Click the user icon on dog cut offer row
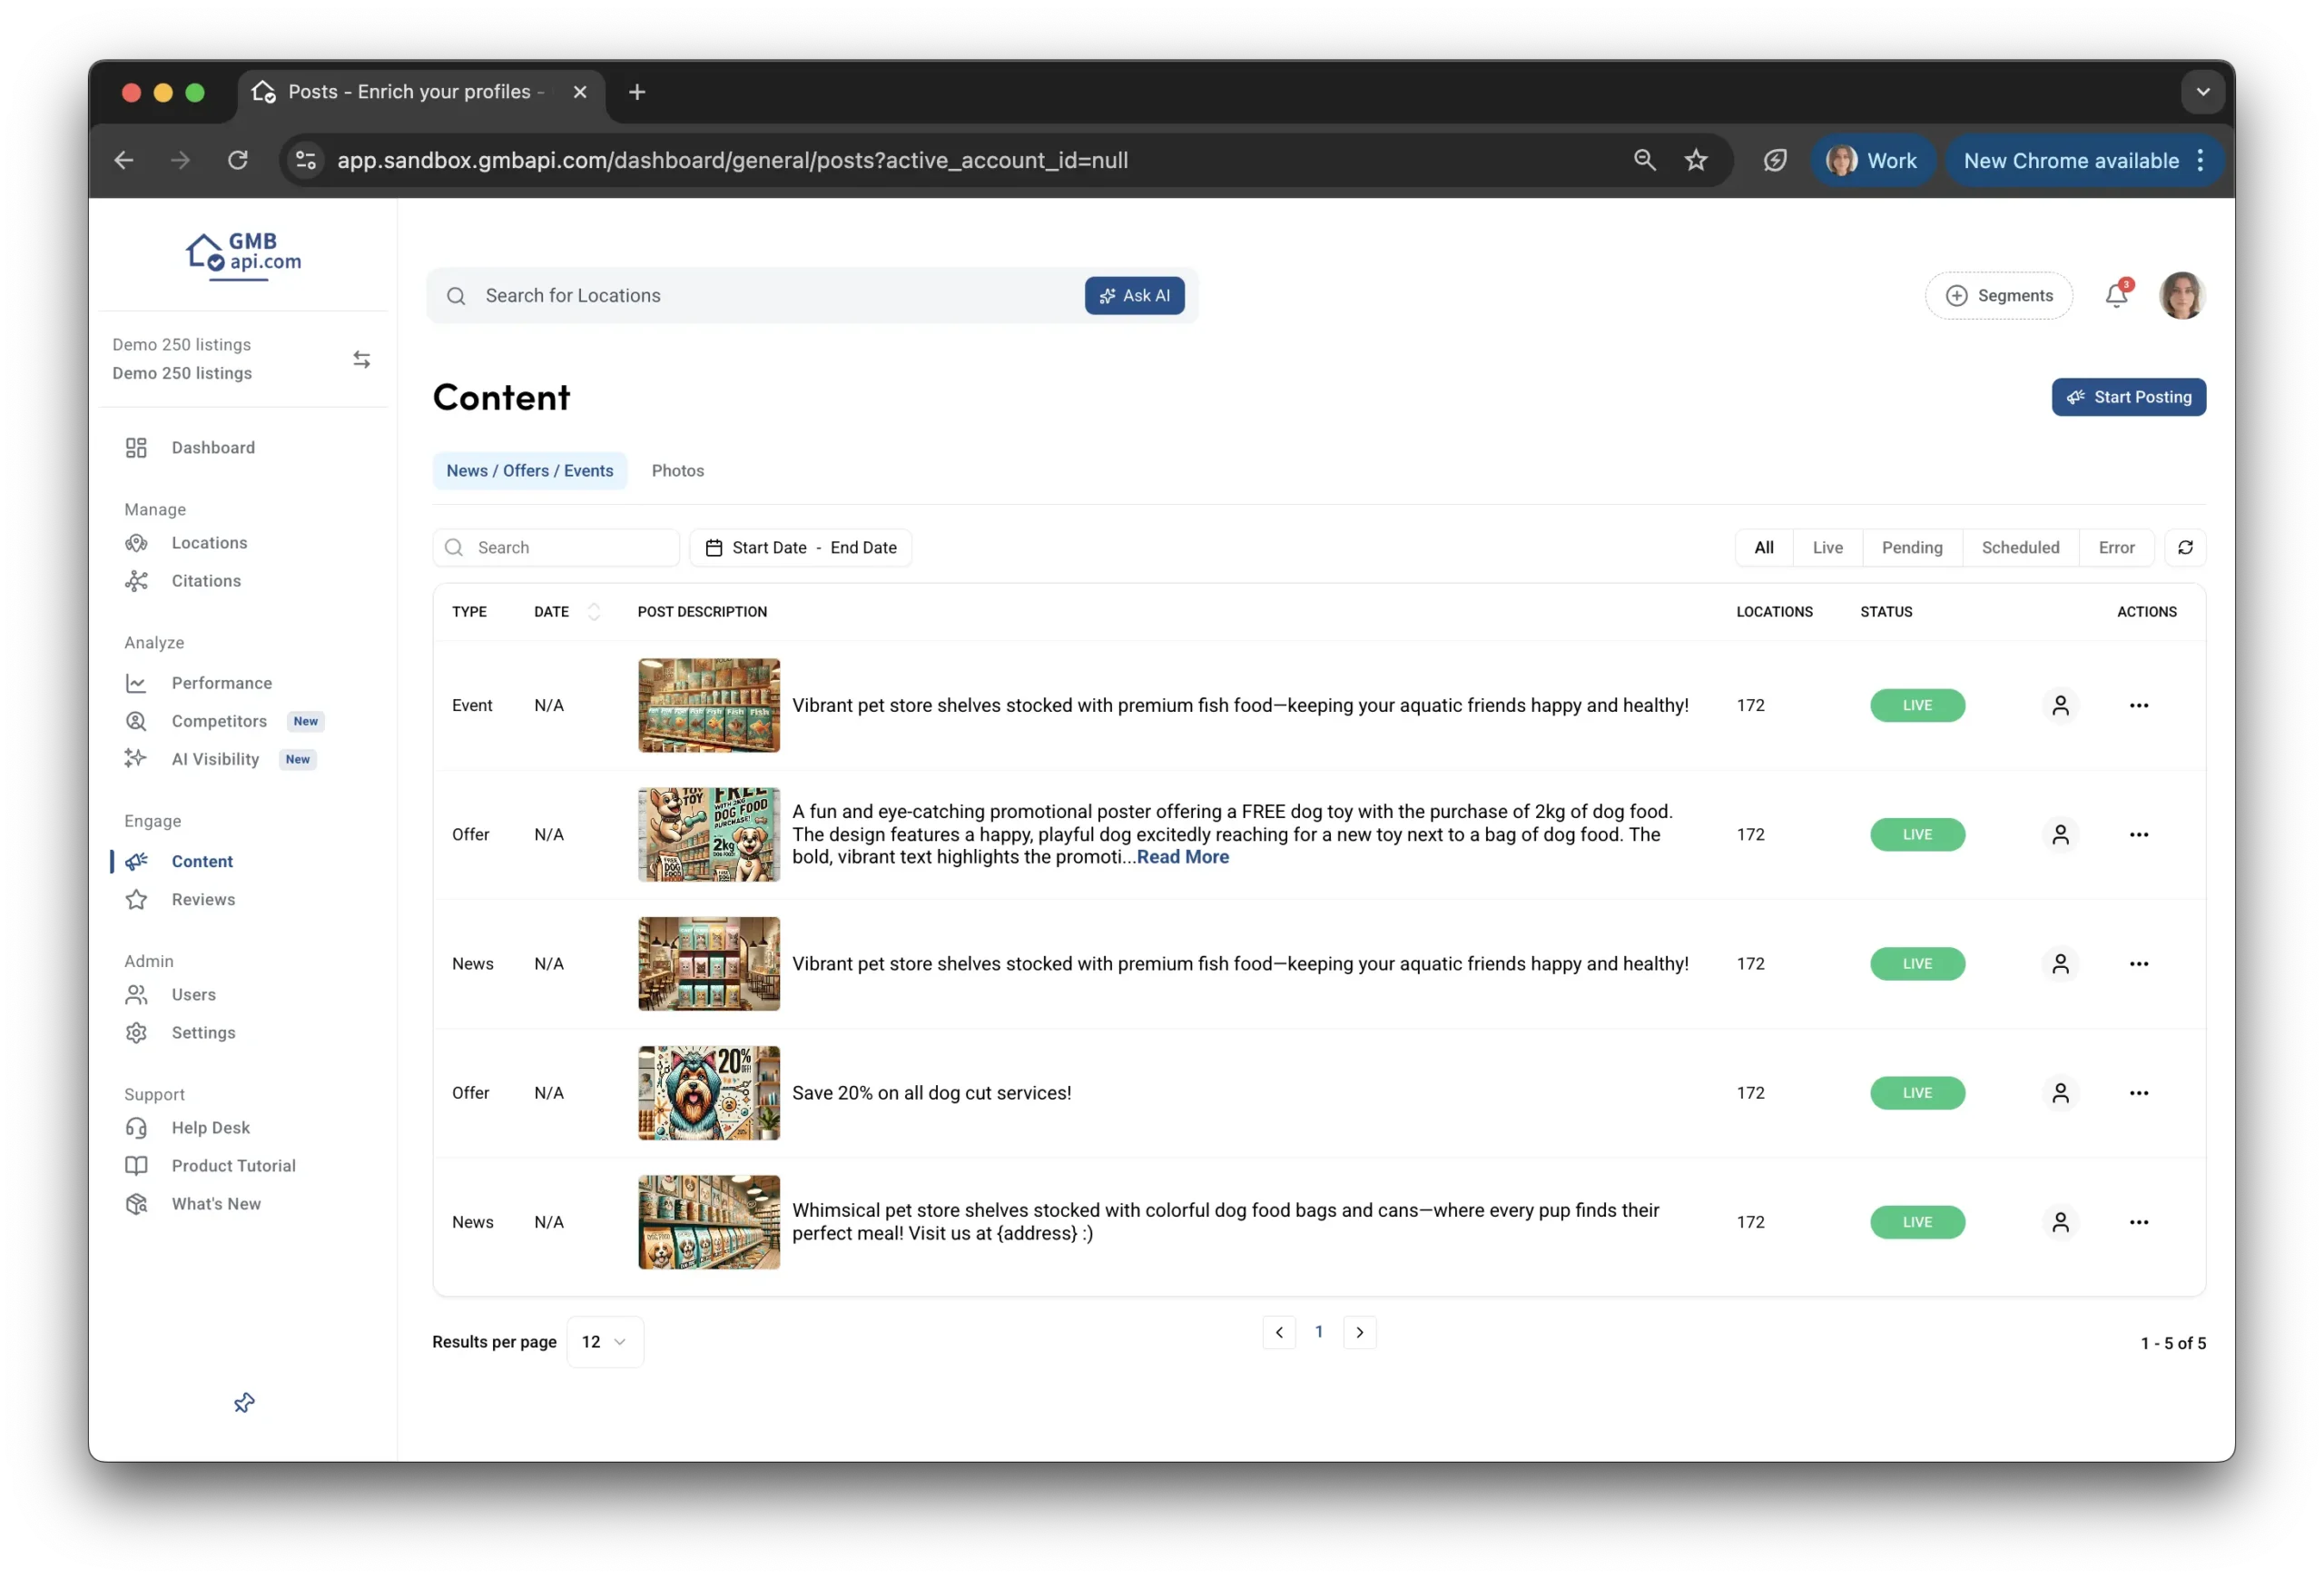The height and width of the screenshot is (1579, 2324). (x=2060, y=1093)
